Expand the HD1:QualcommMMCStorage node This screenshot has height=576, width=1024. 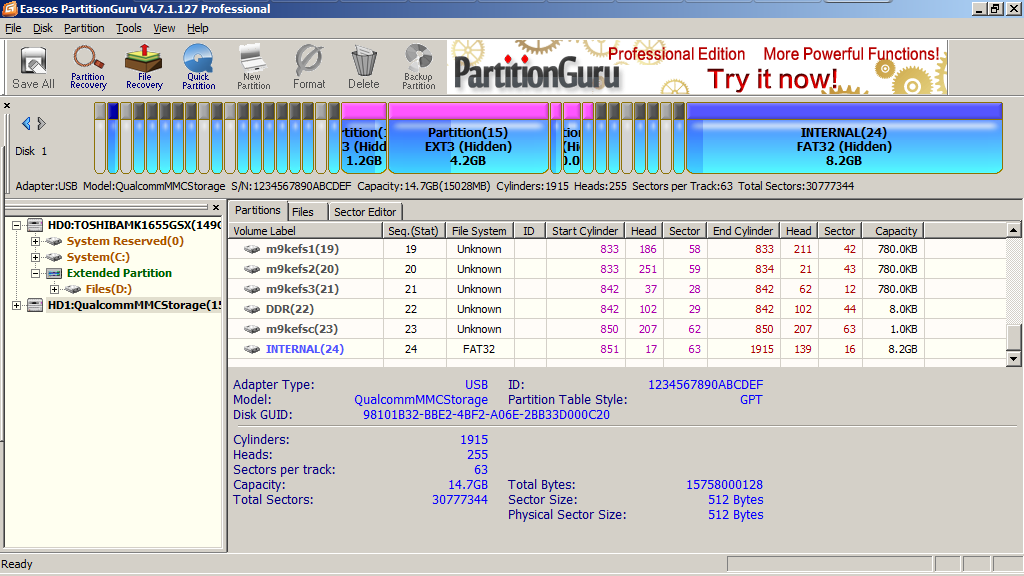[16, 305]
